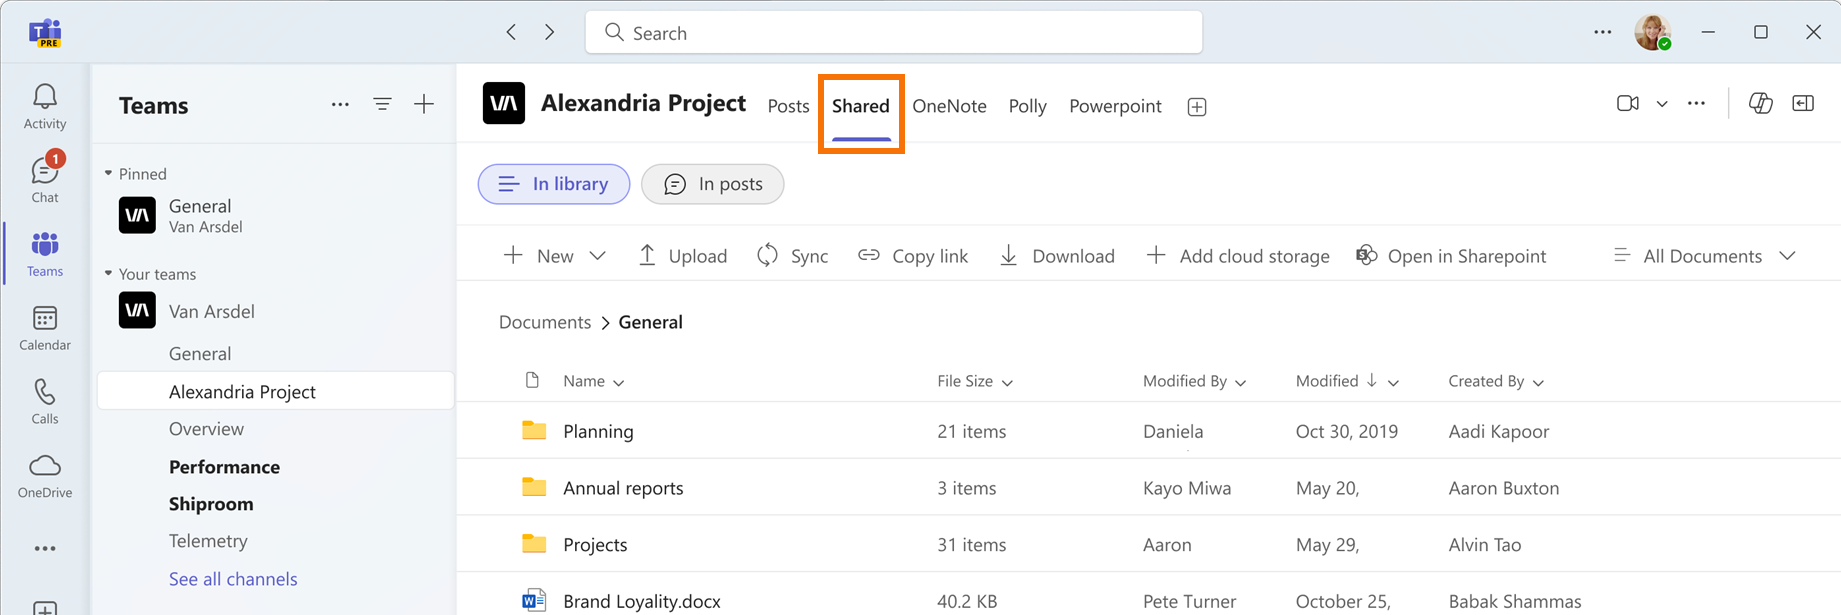Viewport: 1841px width, 615px height.
Task: Open the Calendar app icon
Action: click(45, 328)
